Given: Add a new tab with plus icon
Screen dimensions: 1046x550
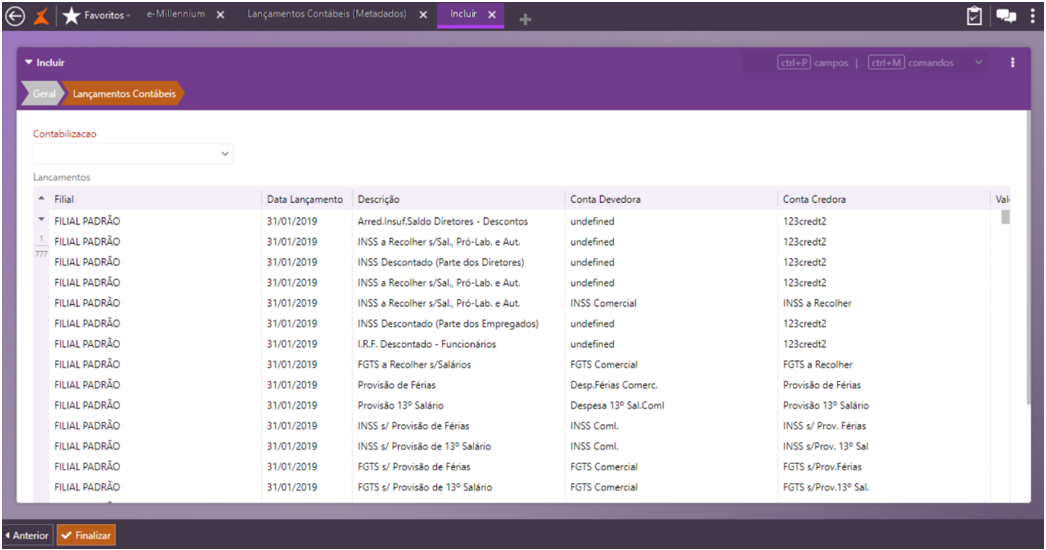Looking at the screenshot, I should click(525, 18).
